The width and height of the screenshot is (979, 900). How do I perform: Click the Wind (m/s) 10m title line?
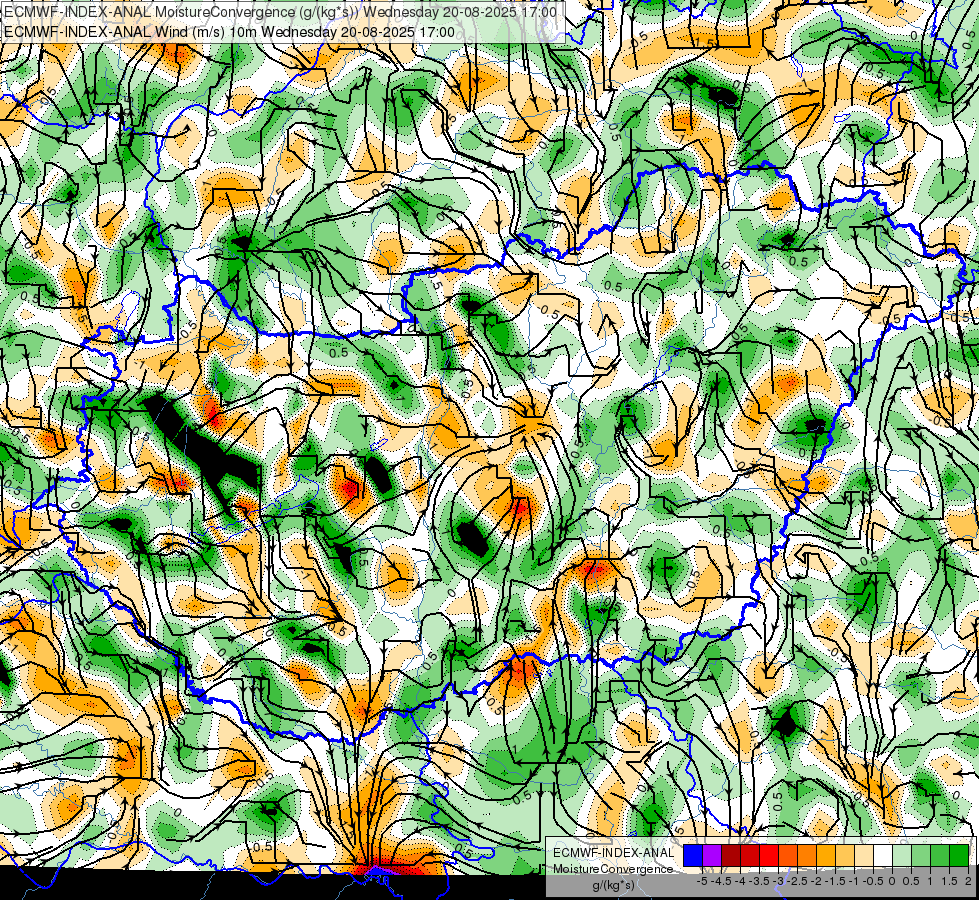pos(229,32)
